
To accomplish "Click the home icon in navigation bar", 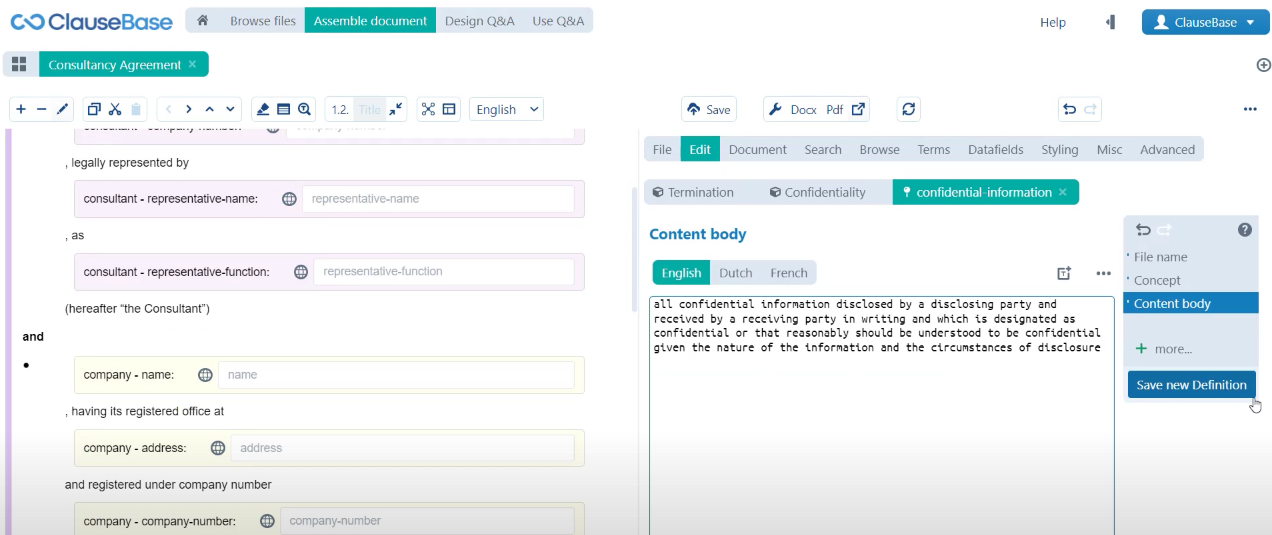I will point(203,21).
